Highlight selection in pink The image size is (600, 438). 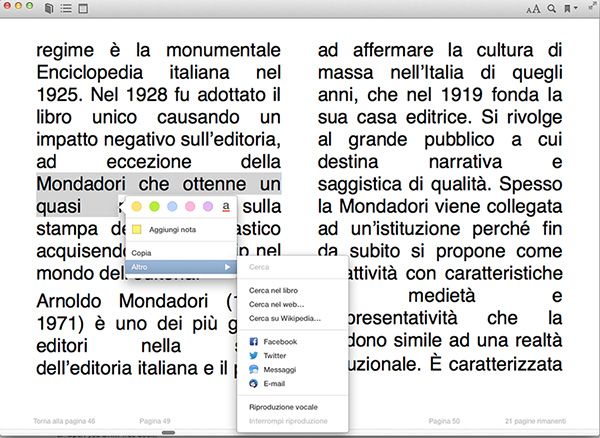[190, 207]
